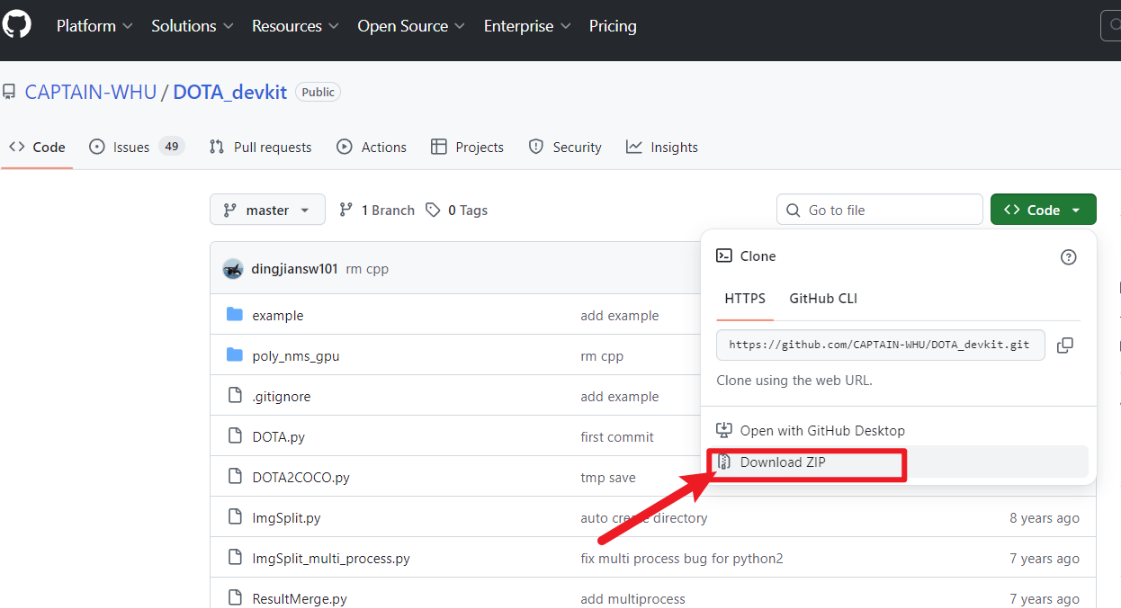
Task: Open the Resources menu
Action: click(295, 26)
